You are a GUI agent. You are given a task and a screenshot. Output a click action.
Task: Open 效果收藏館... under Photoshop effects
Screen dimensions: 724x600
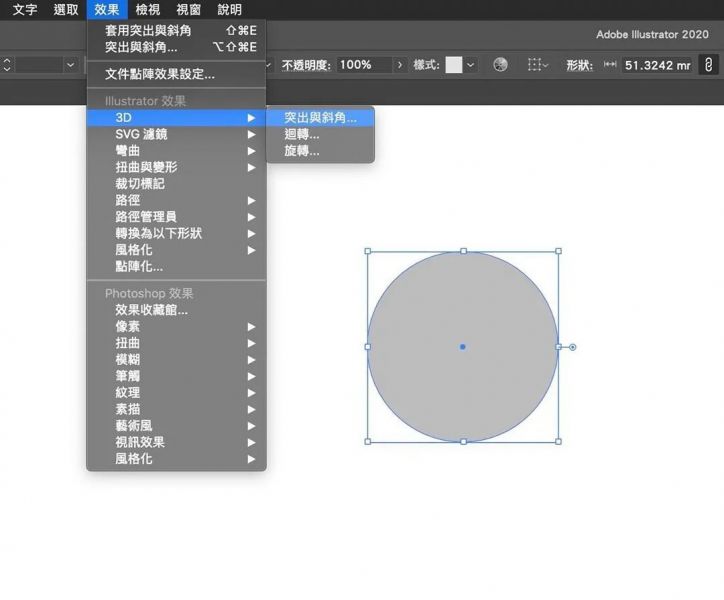(151, 310)
